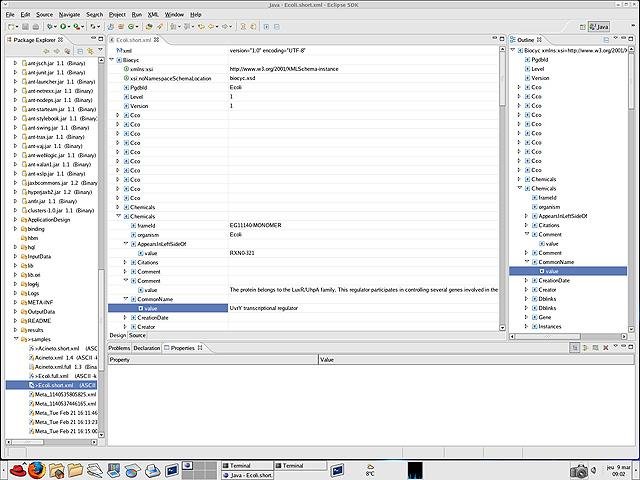Viewport: 640px width, 480px height.
Task: Open the Project menu
Action: [x=117, y=15]
